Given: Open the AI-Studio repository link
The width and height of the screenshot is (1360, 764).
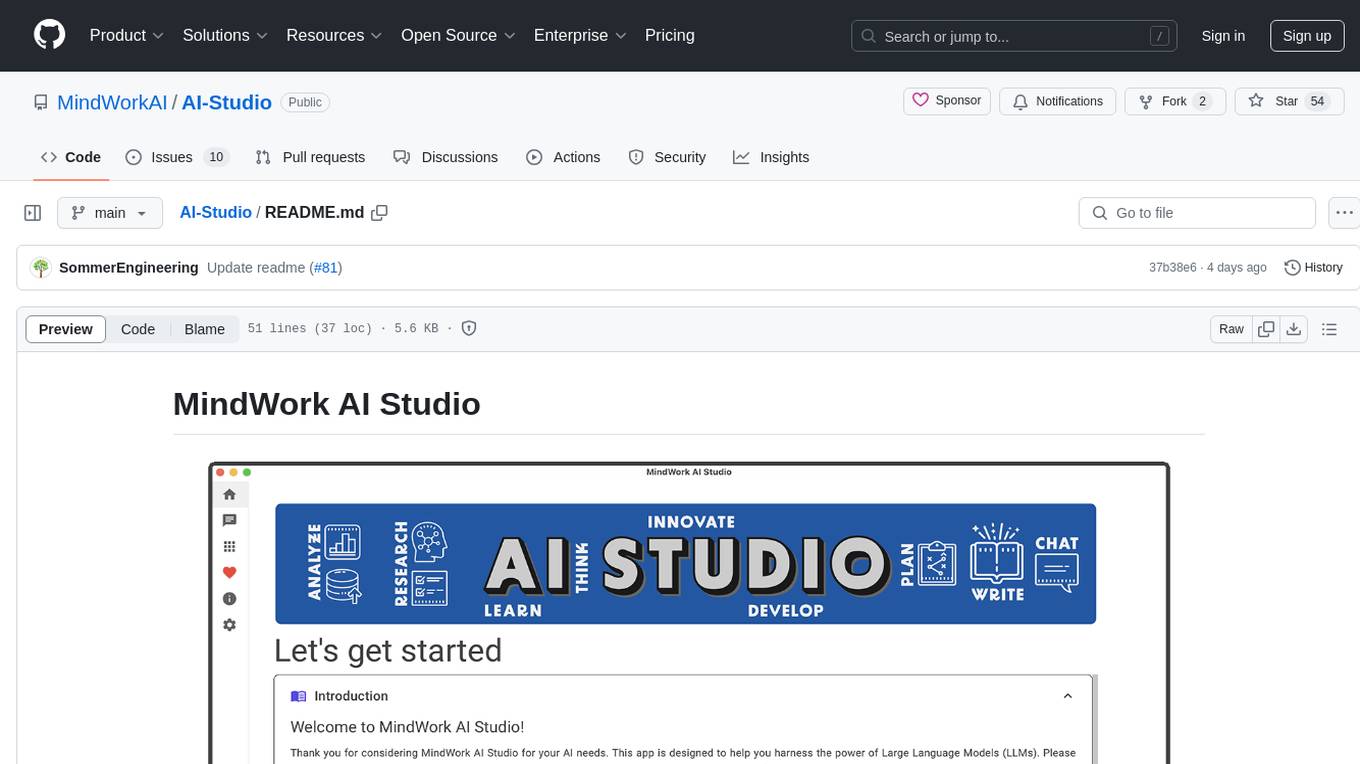Looking at the screenshot, I should [227, 102].
